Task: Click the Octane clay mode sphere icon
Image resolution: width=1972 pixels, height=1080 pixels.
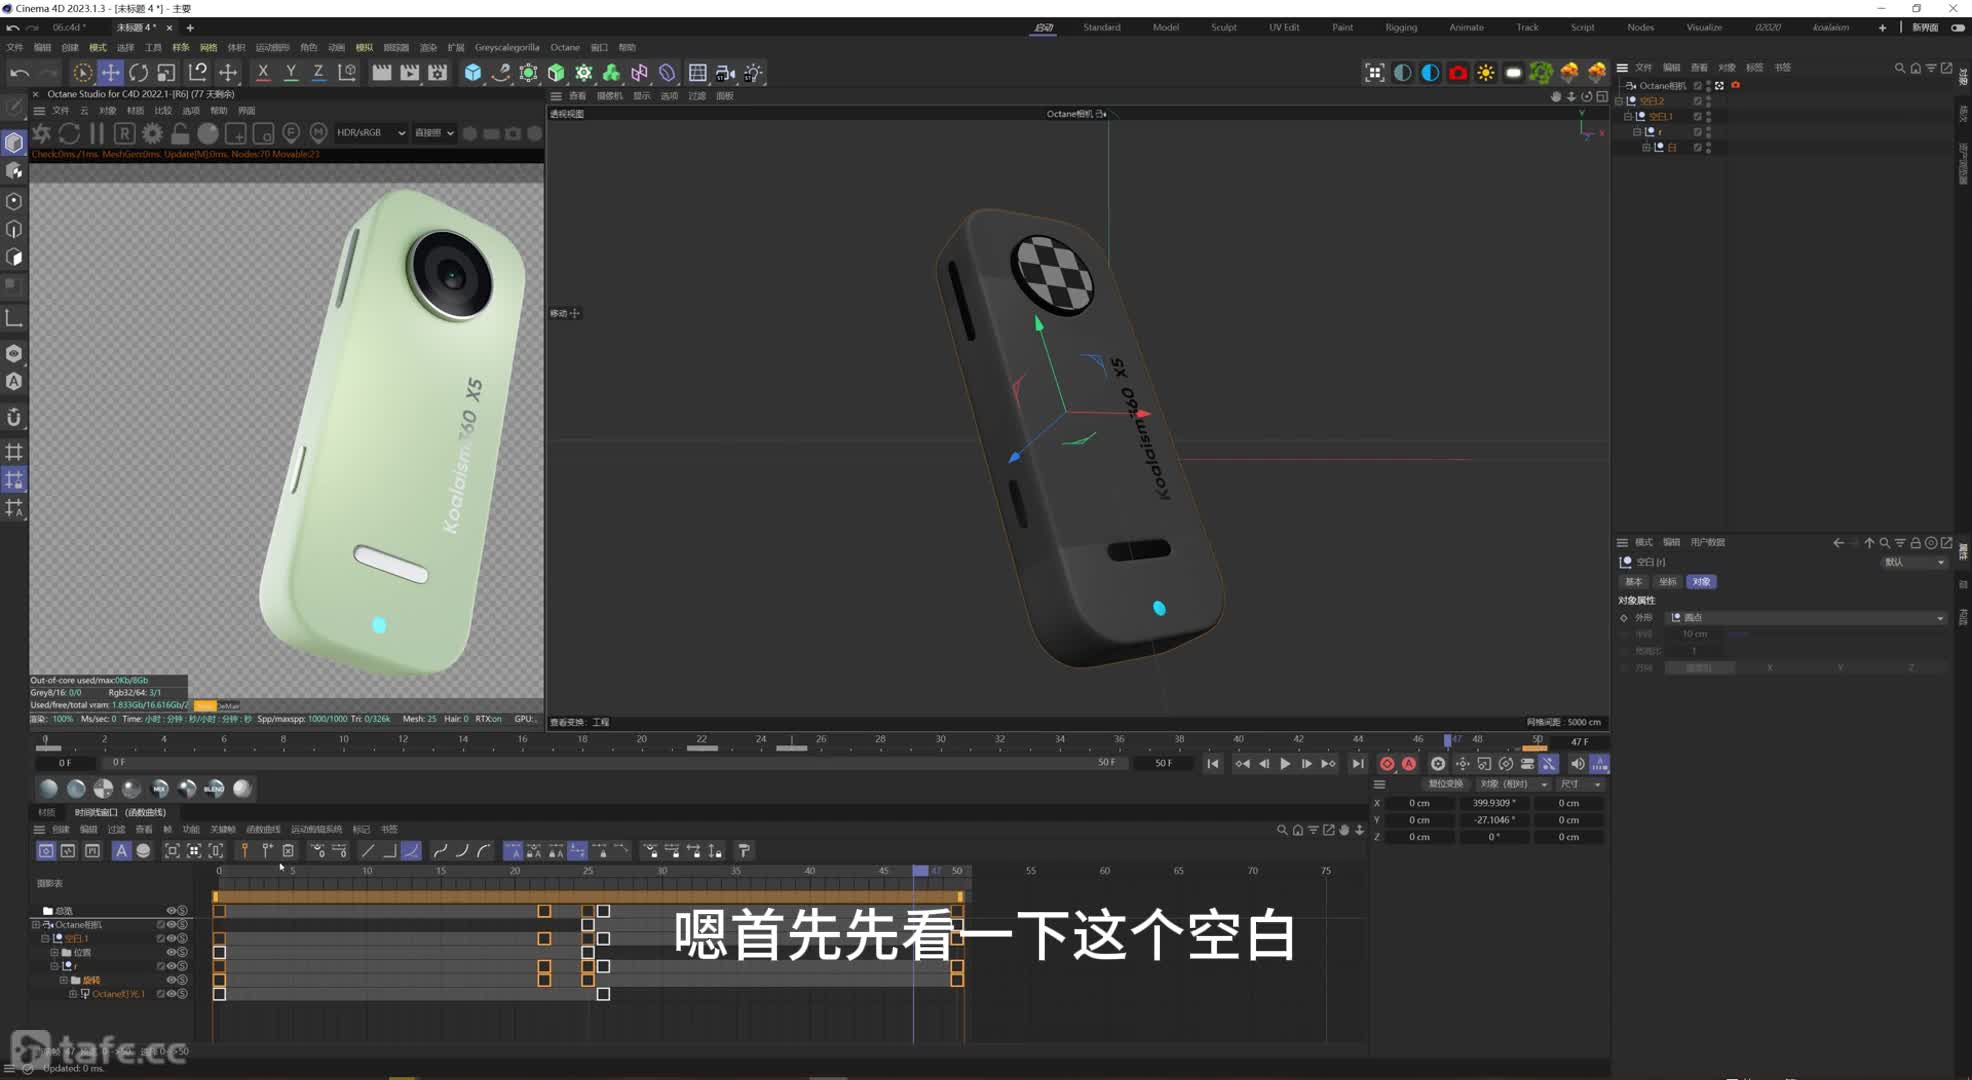Action: pyautogui.click(x=208, y=132)
